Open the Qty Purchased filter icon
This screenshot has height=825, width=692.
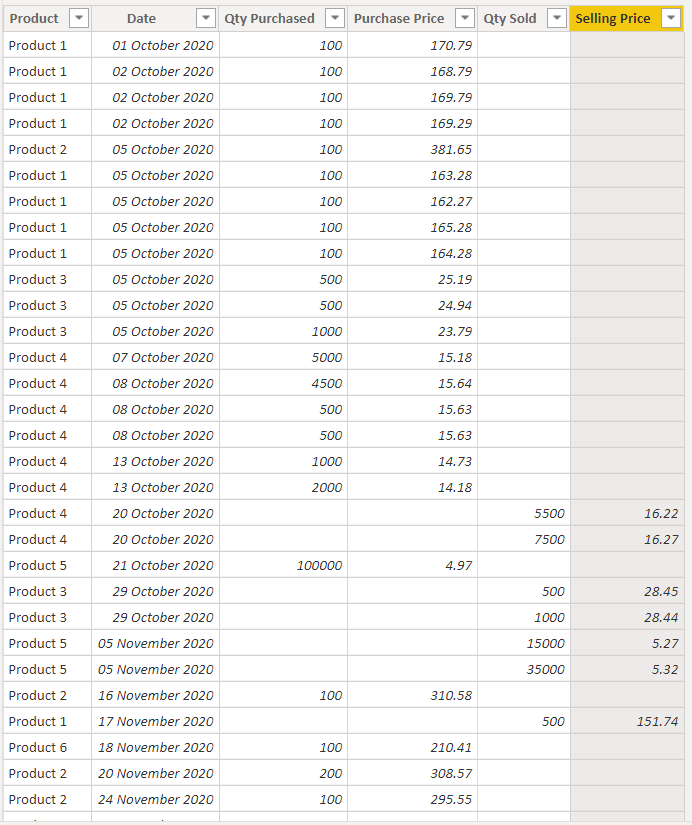click(334, 18)
